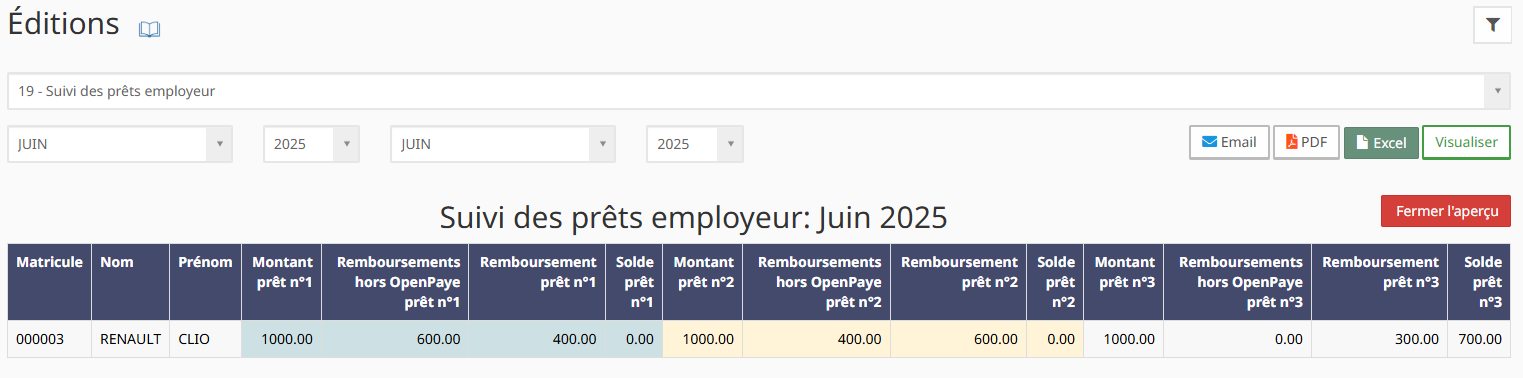Export the report as PDF
Viewport: 1523px width, 378px height.
1306,142
